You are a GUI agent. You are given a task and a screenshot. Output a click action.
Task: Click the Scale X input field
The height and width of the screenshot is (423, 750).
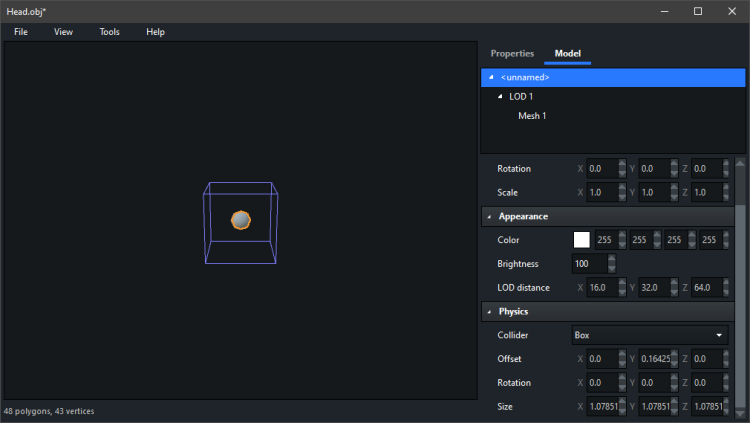601,192
